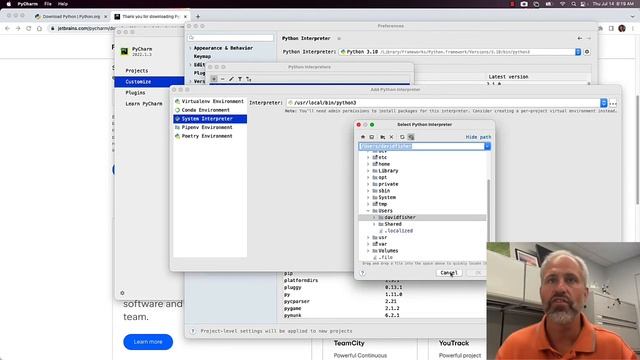This screenshot has height=360, width=640.
Task: Collapse the Users folder node
Action: pos(368,211)
